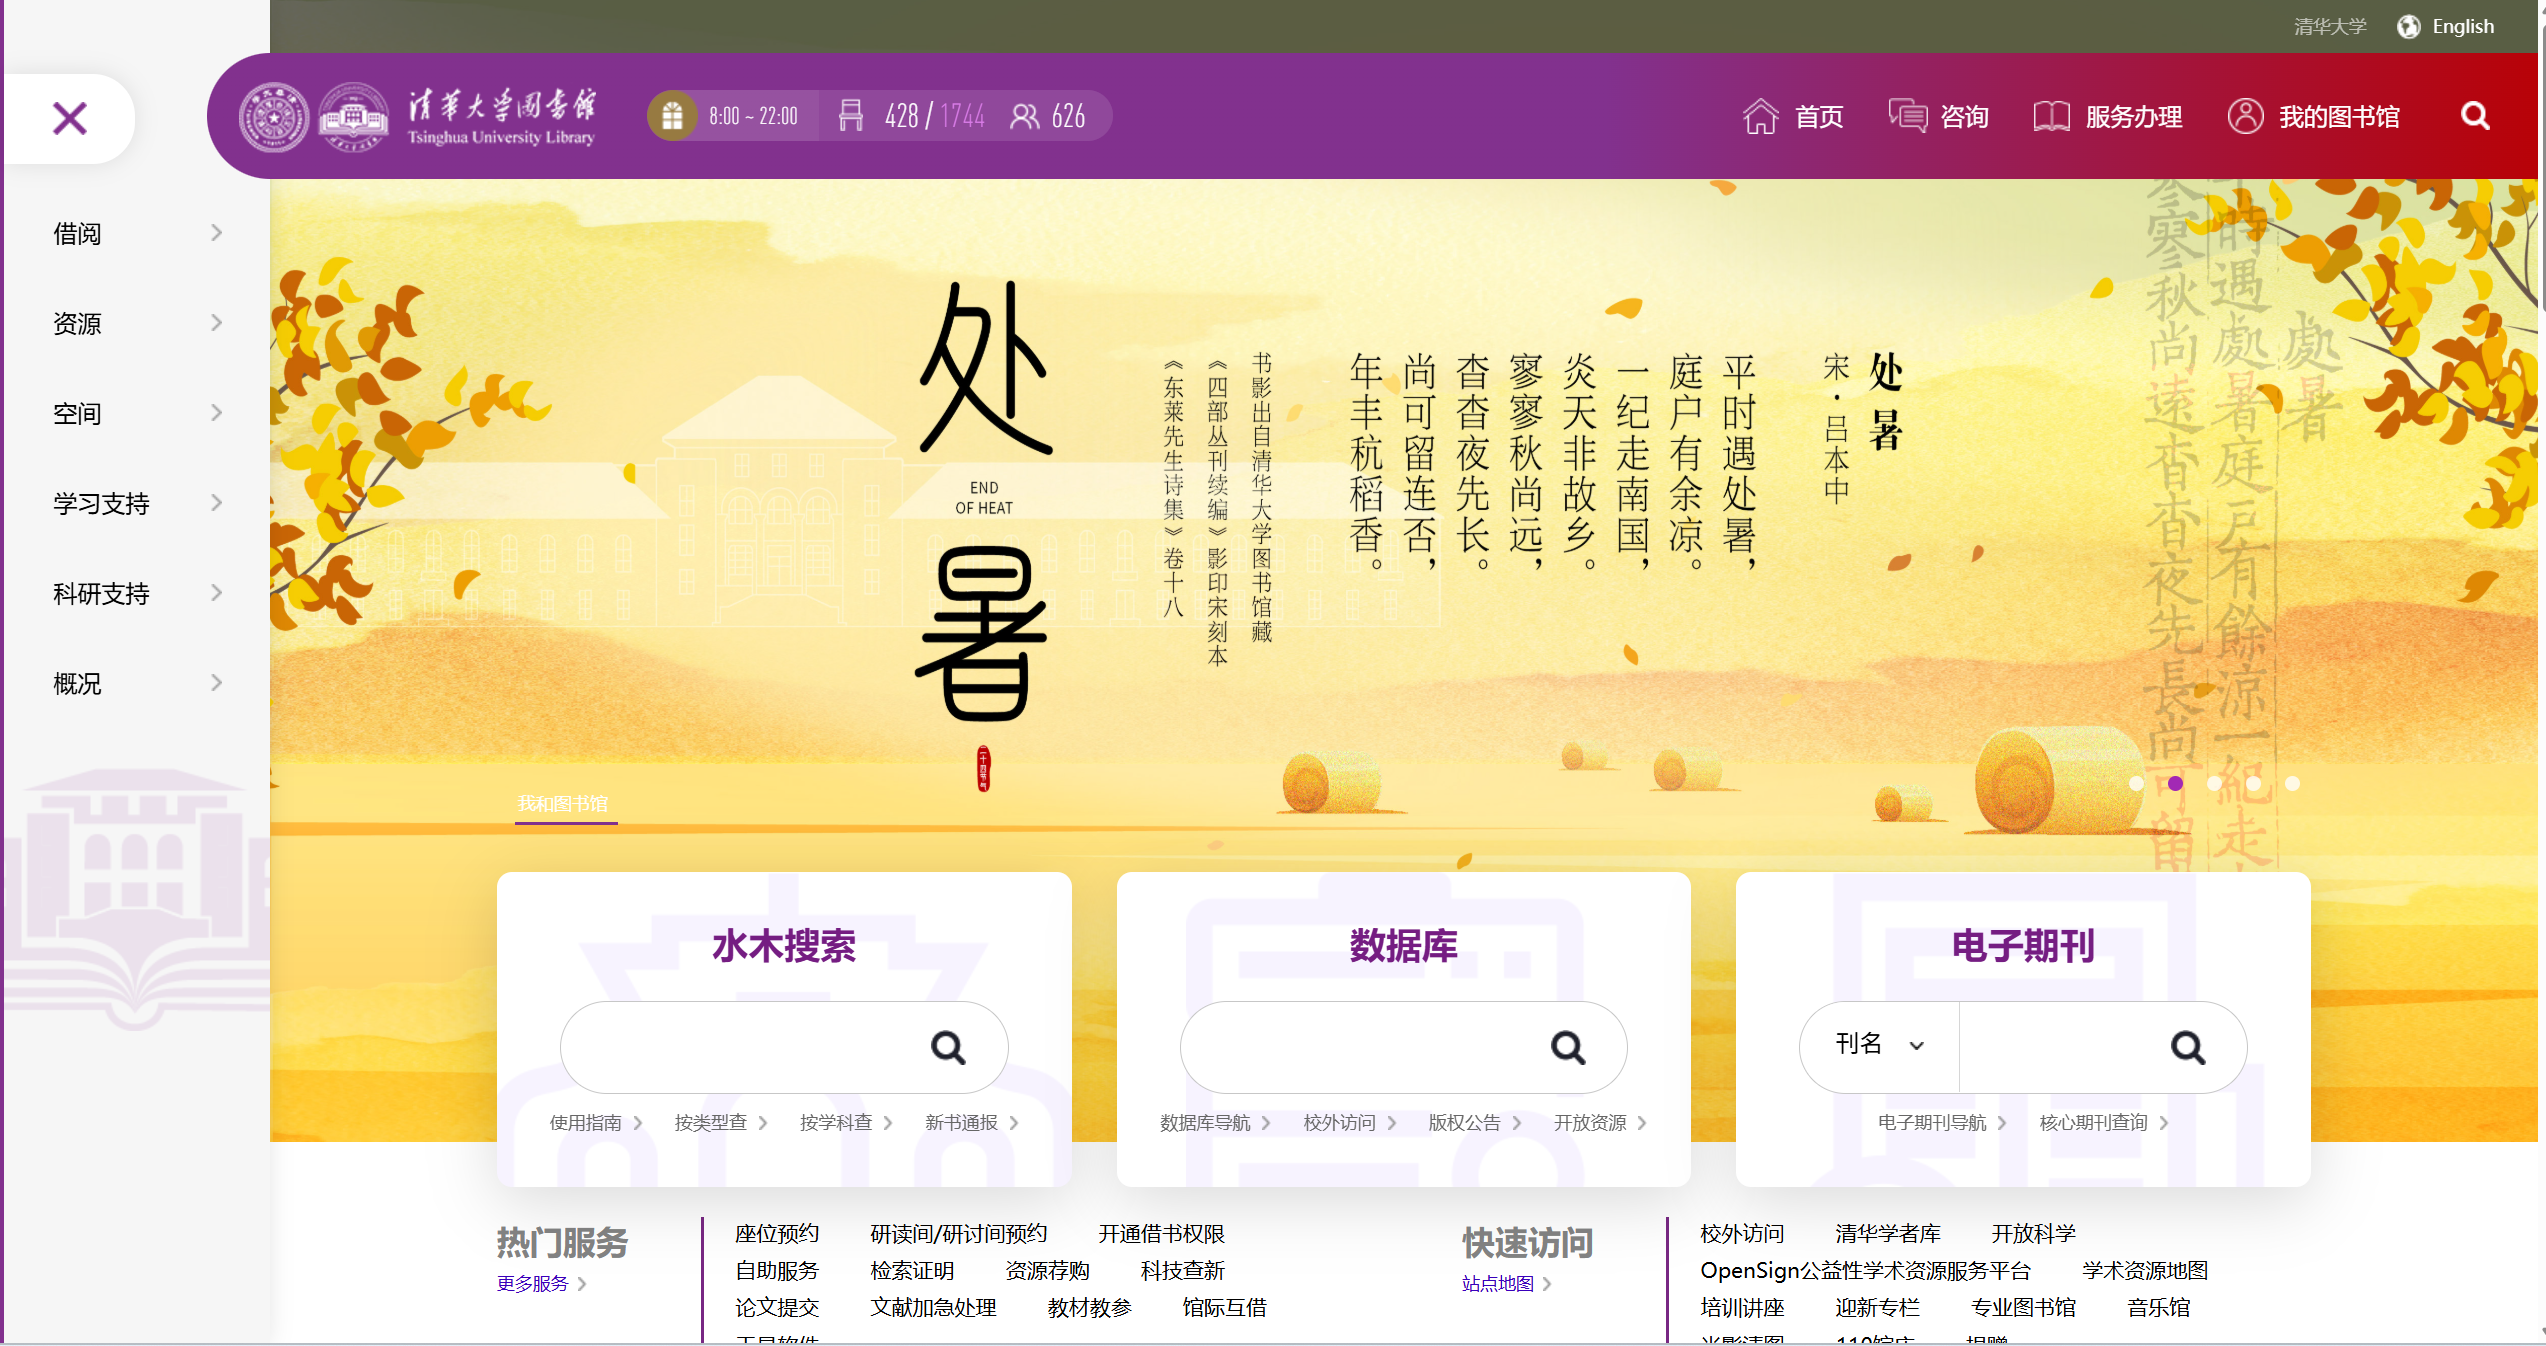The image size is (2546, 1346).
Task: Select the second carousel indicator dot
Action: click(2176, 784)
